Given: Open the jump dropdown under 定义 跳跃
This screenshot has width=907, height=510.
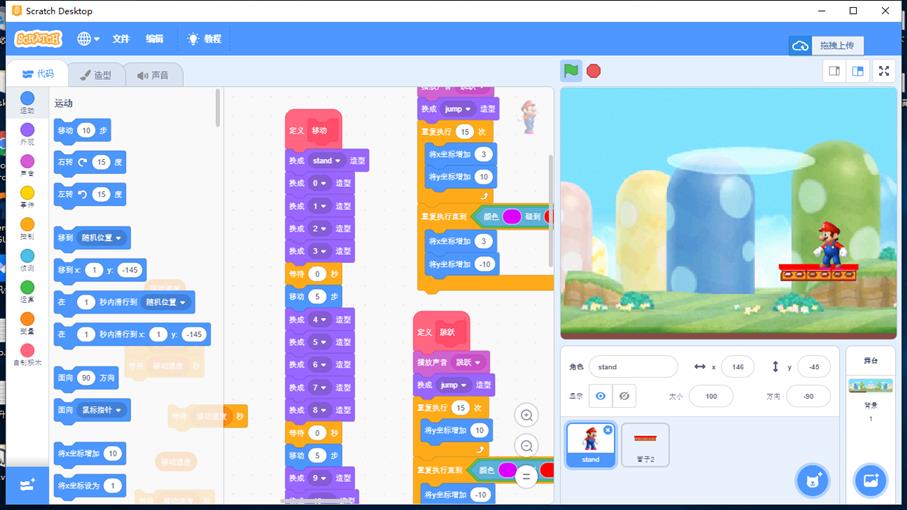Looking at the screenshot, I should [454, 385].
